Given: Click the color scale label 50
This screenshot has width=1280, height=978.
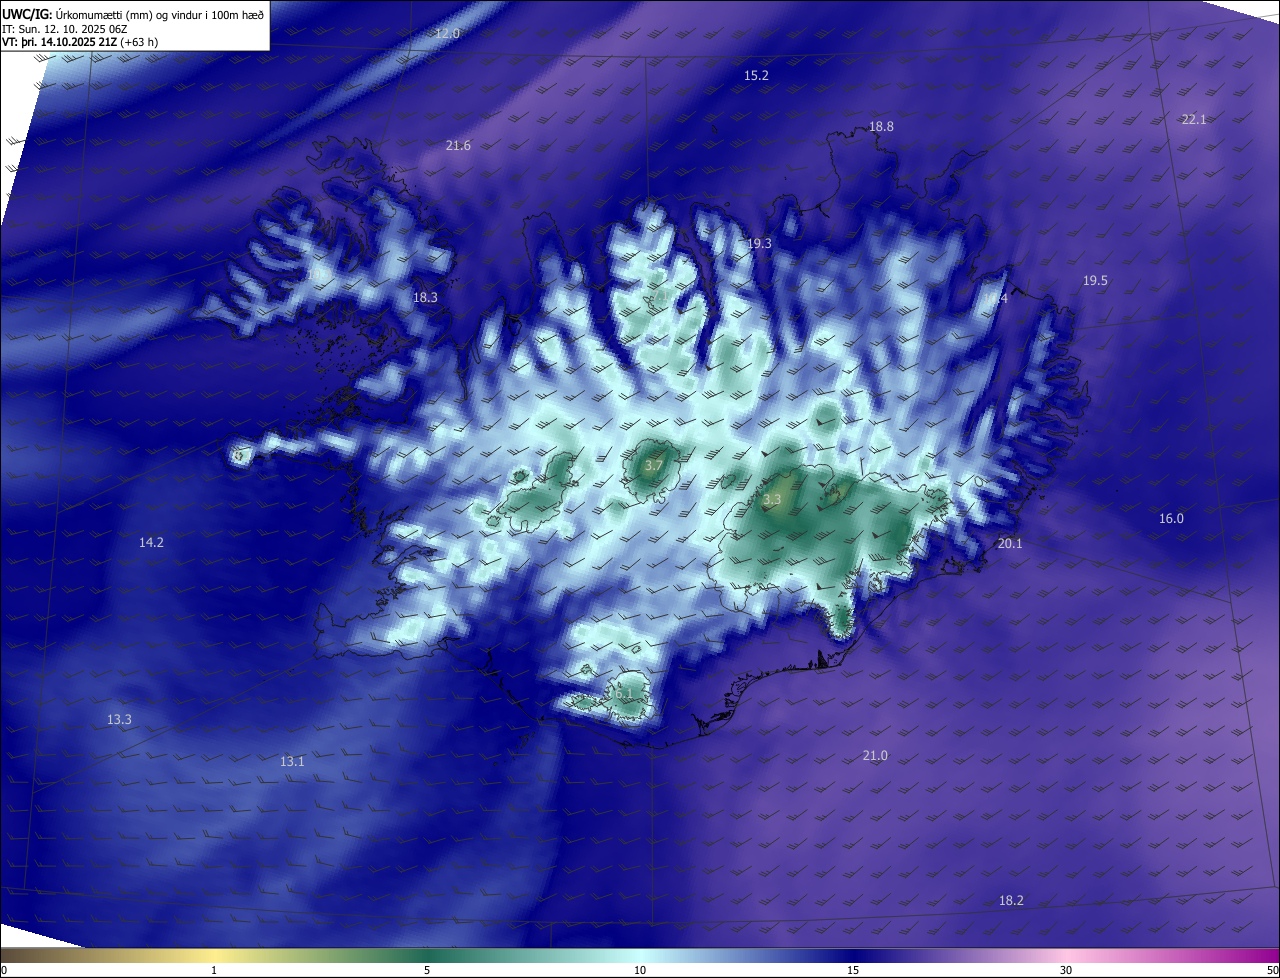Looking at the screenshot, I should [1272, 970].
